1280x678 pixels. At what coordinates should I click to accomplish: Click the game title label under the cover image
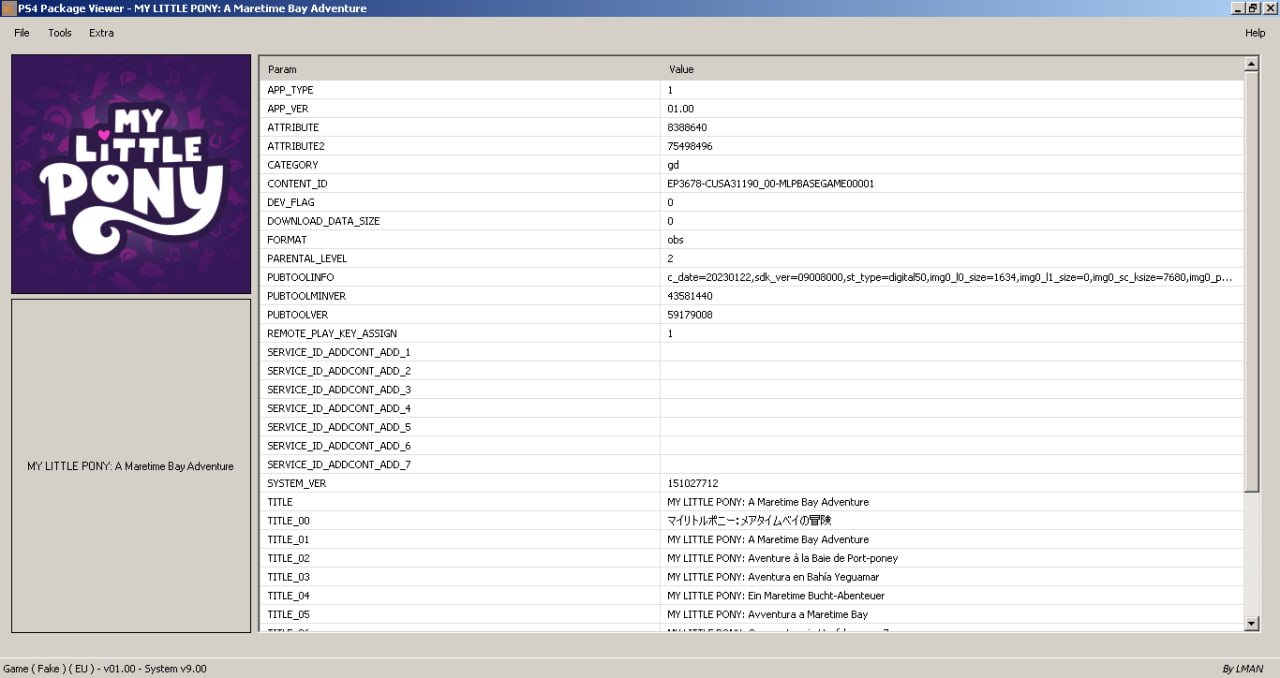click(131, 466)
